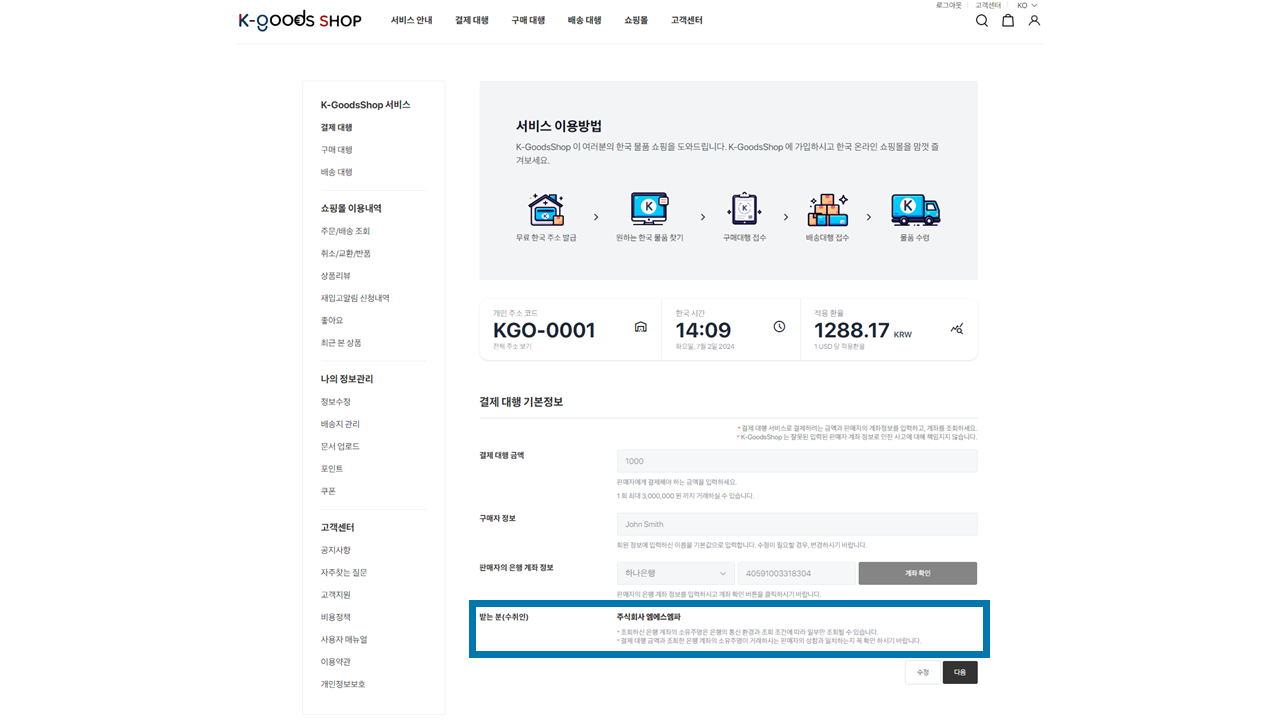Click the 무료 한국 주소 발급 house icon
This screenshot has width=1280, height=720.
coord(546,210)
